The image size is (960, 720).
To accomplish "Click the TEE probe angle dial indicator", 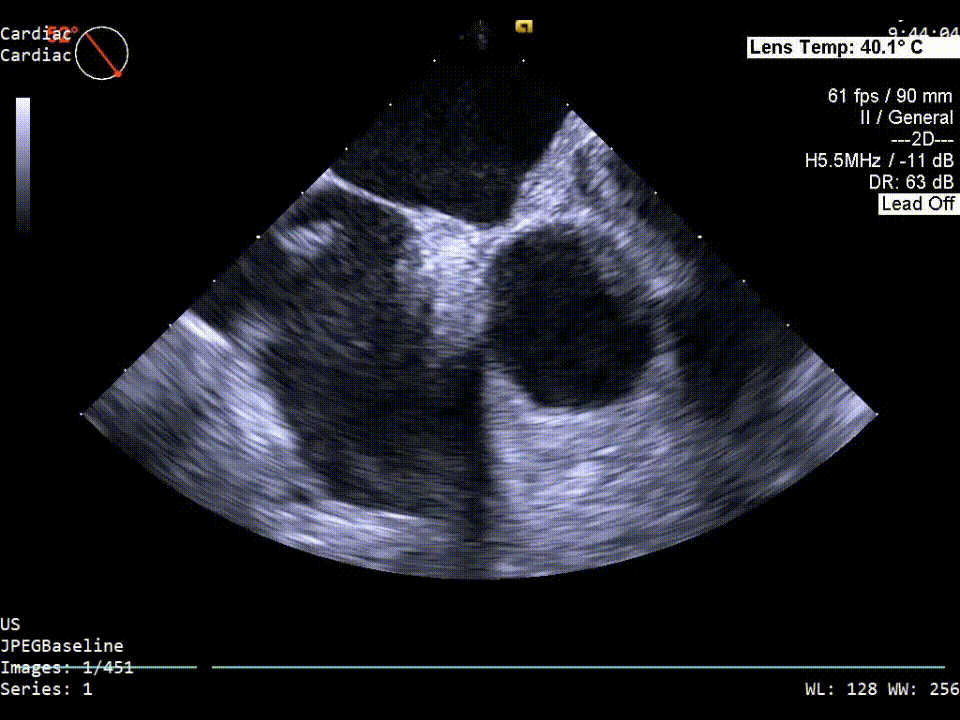I will [103, 53].
